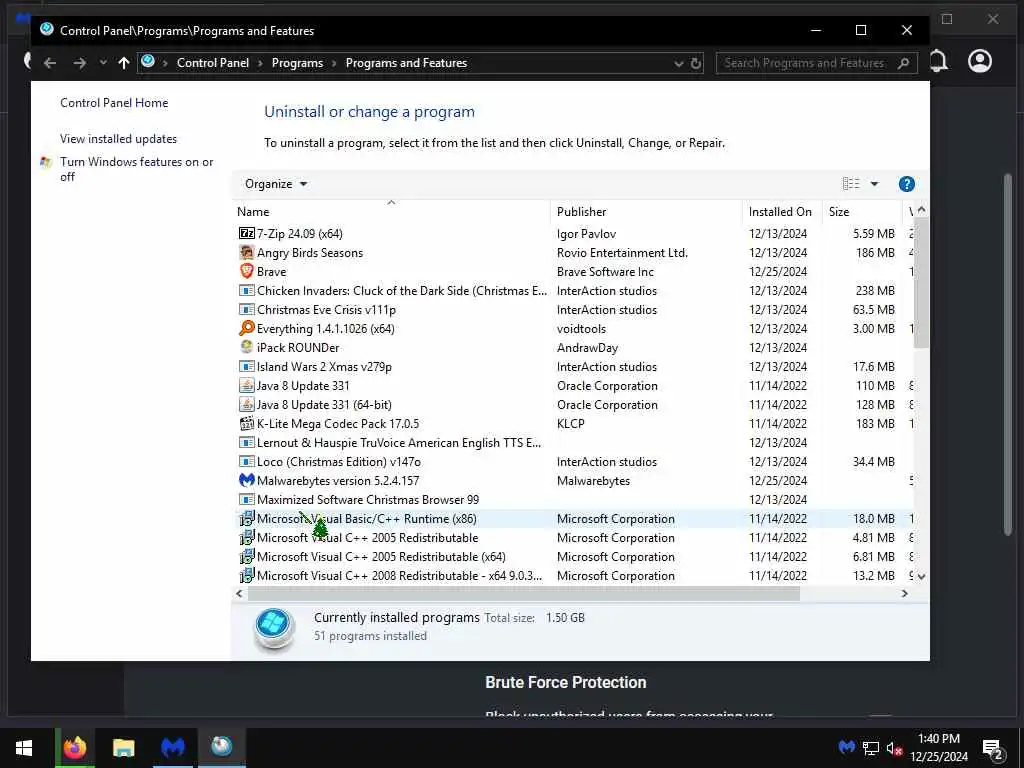Open the Programs and Features help icon
Screen dimensions: 1024x768
click(x=906, y=184)
